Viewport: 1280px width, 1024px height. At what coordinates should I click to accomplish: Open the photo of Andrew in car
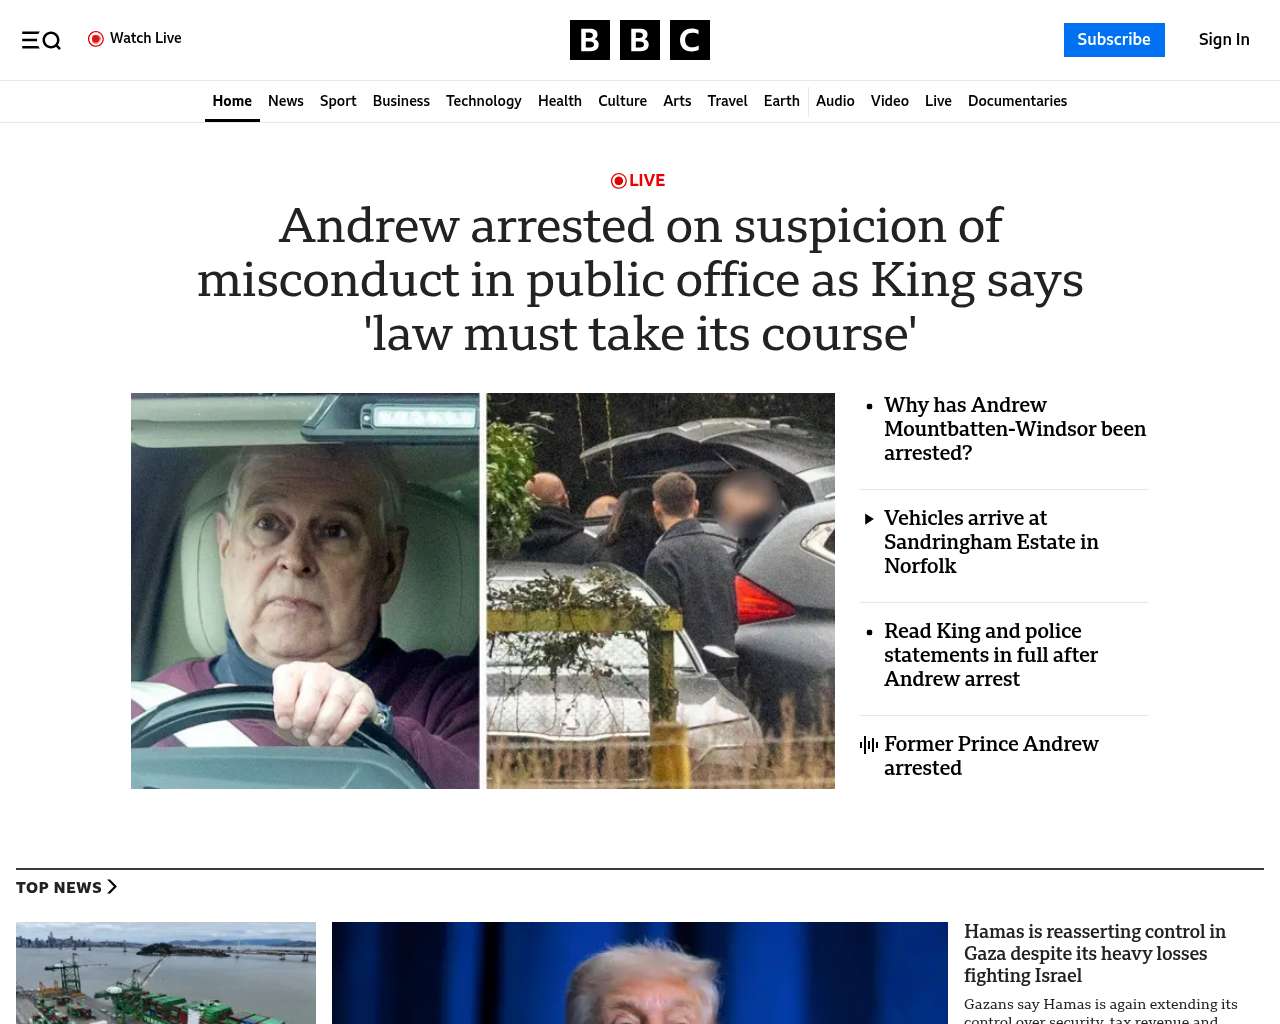click(305, 591)
